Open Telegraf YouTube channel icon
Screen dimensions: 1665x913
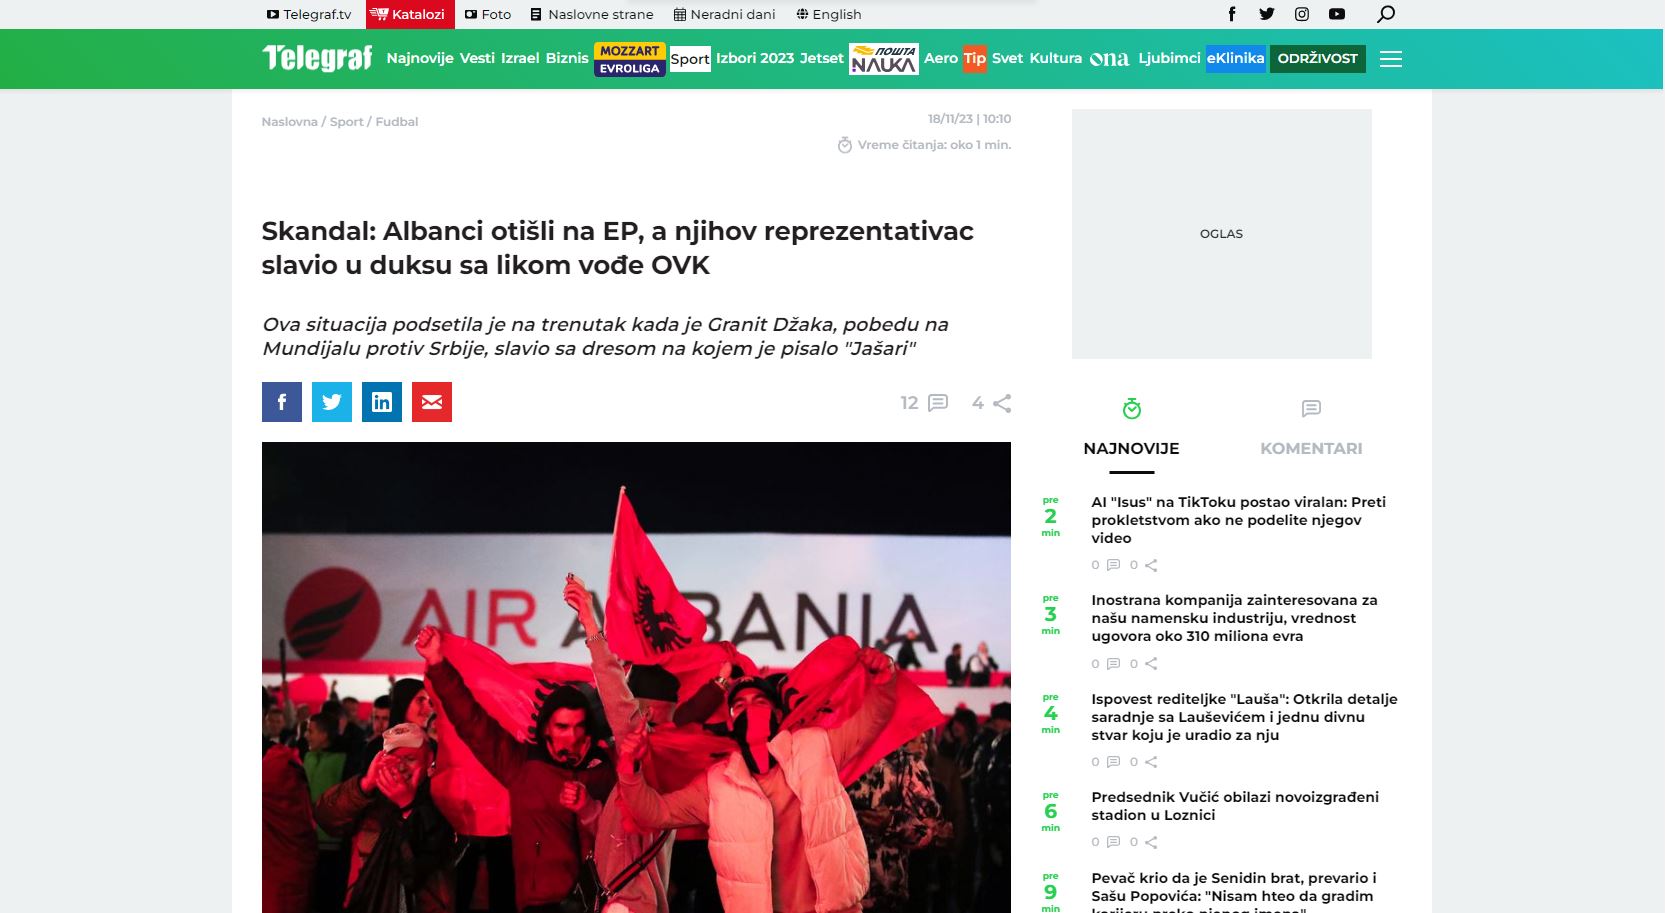pyautogui.click(x=1337, y=14)
